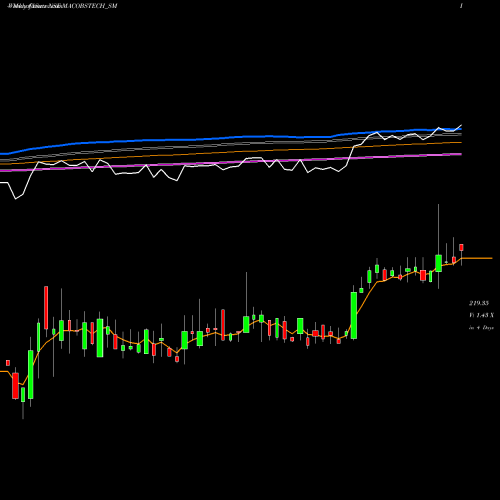Click the flat orange price line extending right
This screenshot has height=500, width=500.
[477, 258]
